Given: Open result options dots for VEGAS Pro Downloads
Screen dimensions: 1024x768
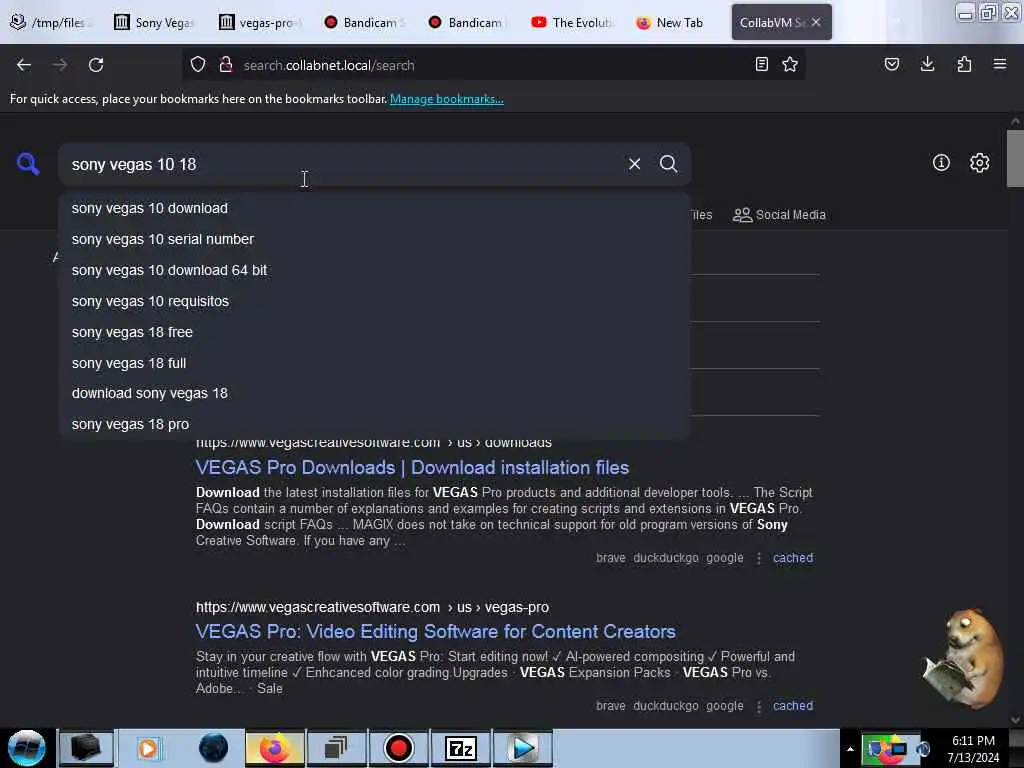Looking at the screenshot, I should pyautogui.click(x=758, y=558).
